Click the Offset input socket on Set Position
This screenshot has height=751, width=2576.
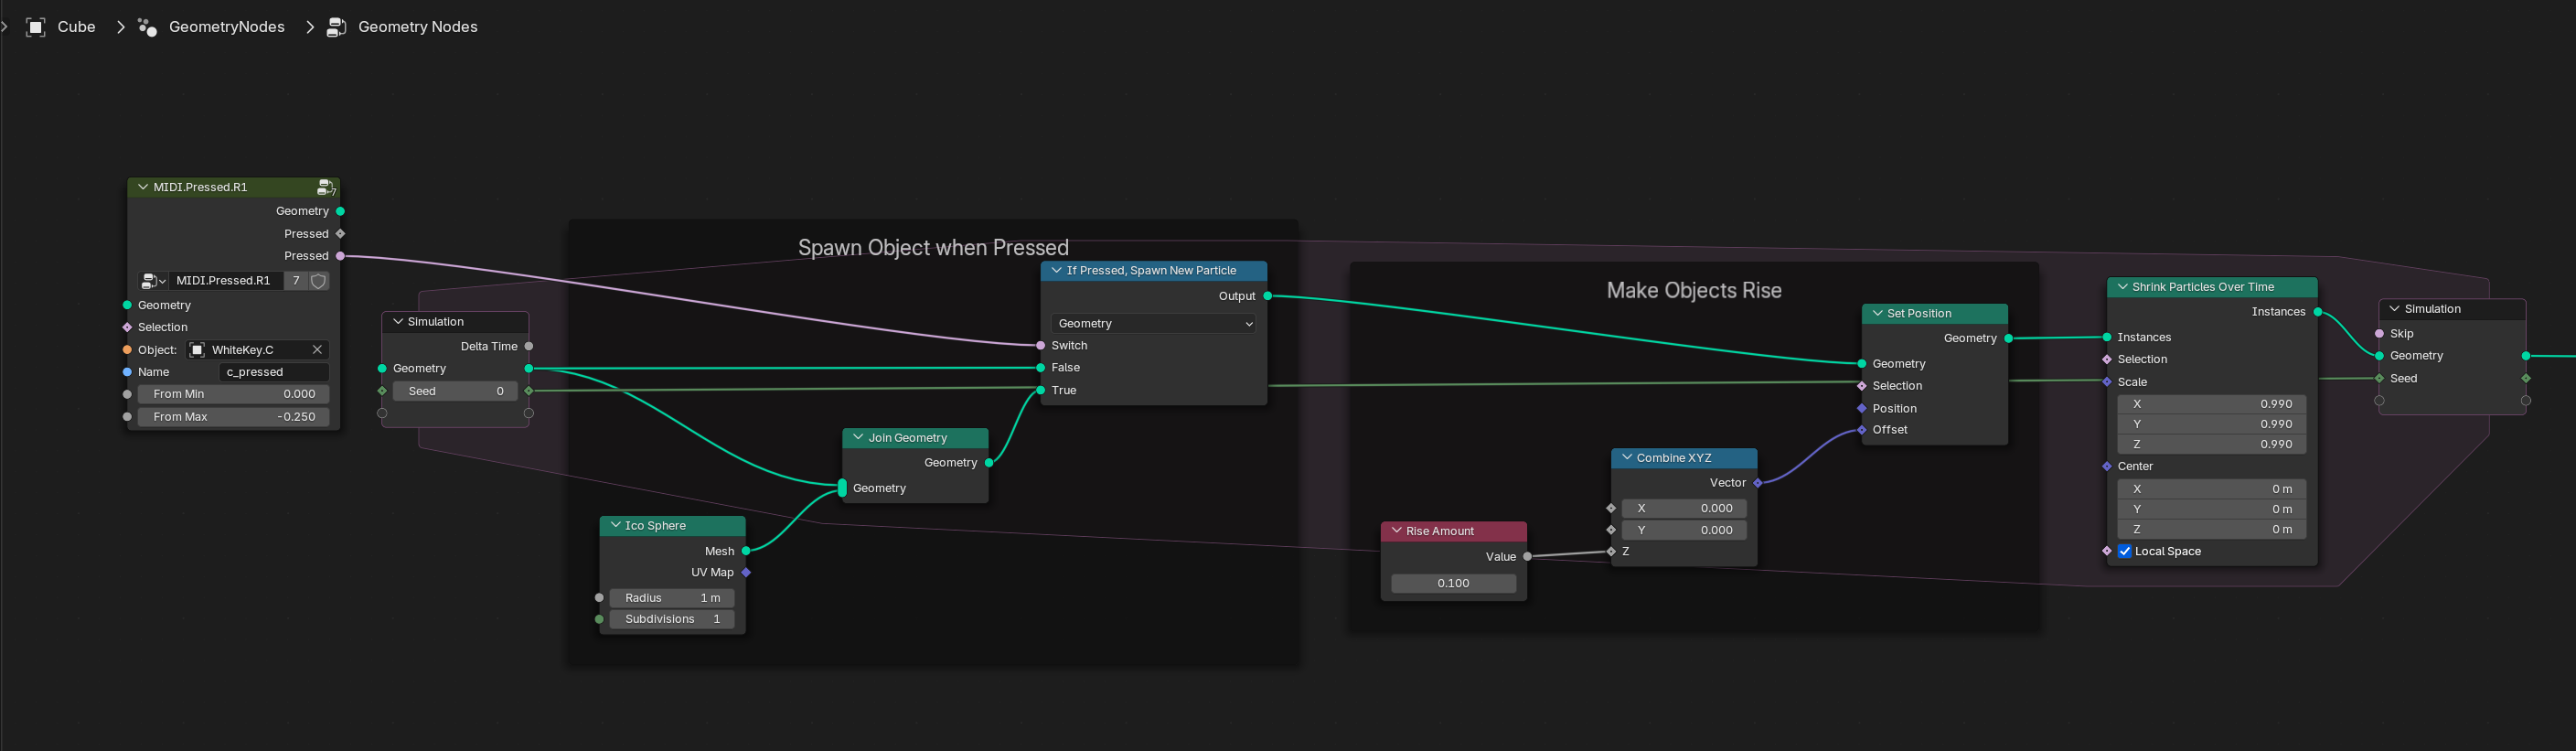pyautogui.click(x=1862, y=430)
